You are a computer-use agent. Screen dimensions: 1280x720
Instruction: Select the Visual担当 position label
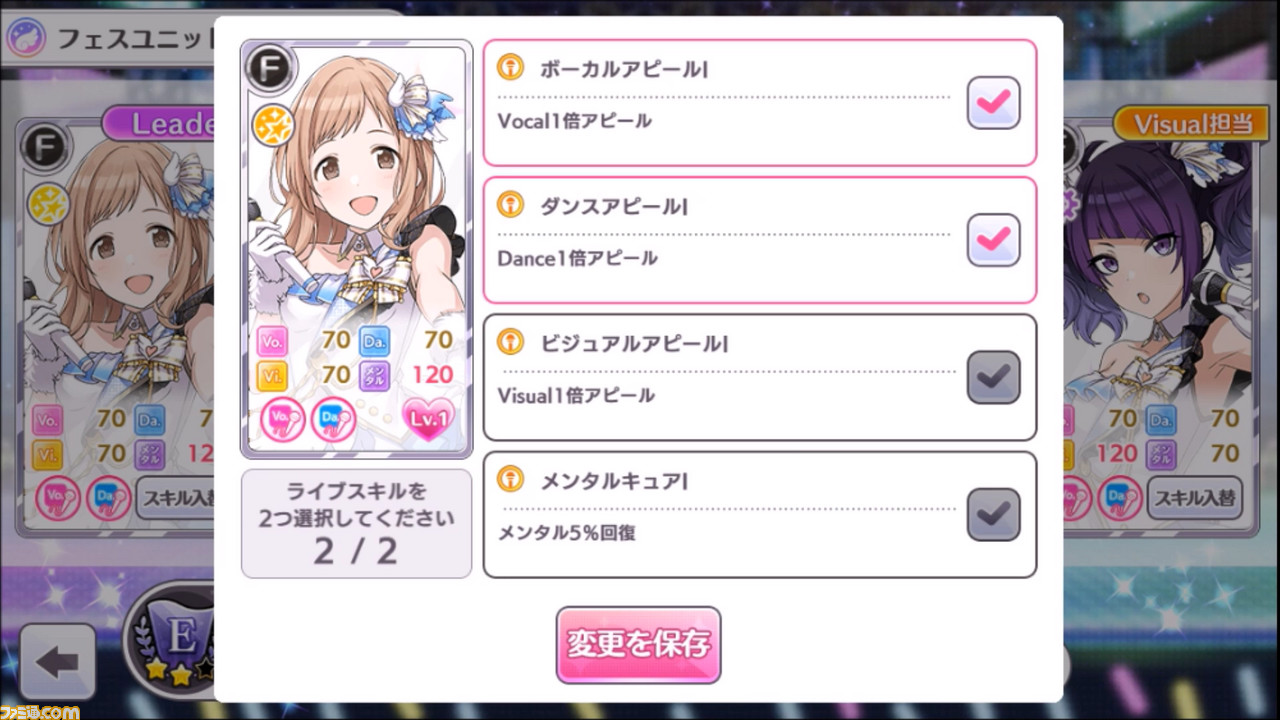1190,123
